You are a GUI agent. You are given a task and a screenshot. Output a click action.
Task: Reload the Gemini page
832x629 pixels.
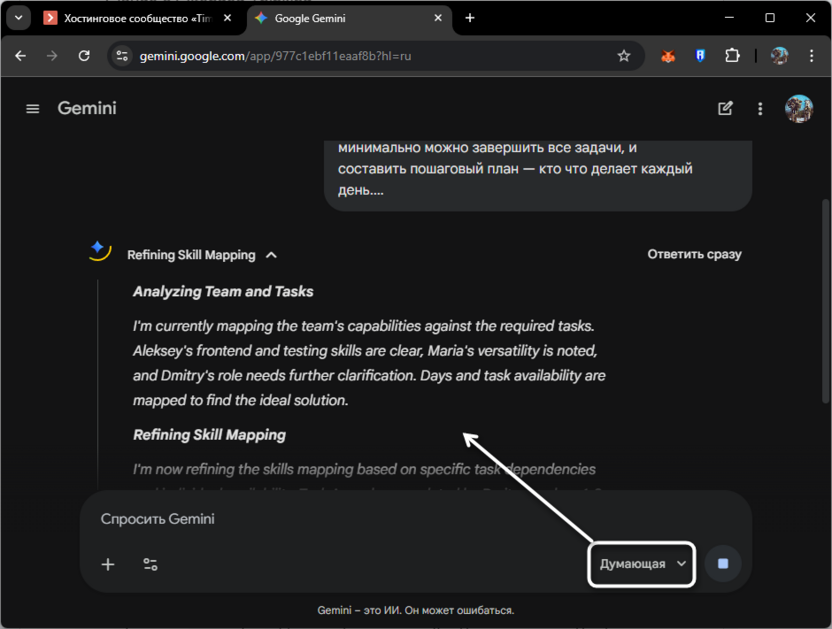point(84,56)
